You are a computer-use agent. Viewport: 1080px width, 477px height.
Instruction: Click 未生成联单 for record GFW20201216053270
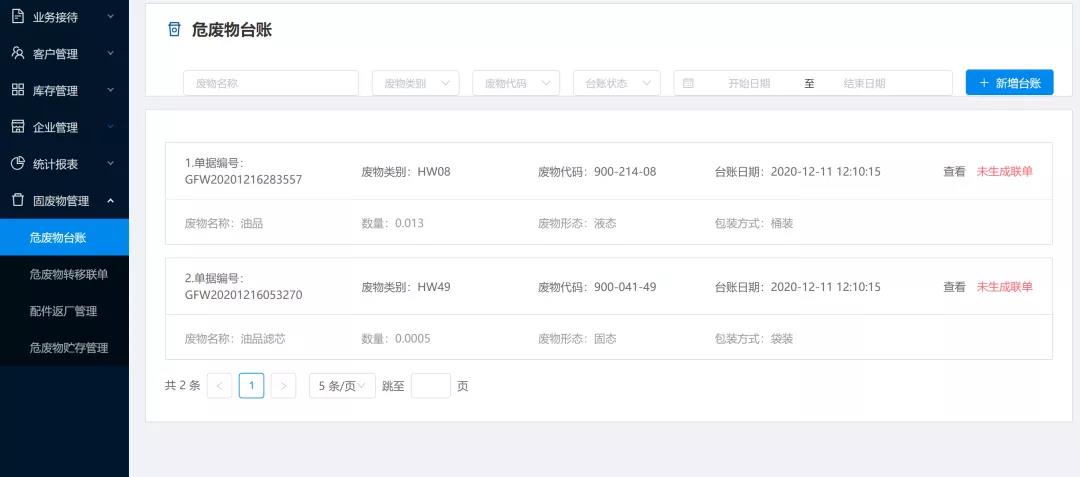(1004, 287)
